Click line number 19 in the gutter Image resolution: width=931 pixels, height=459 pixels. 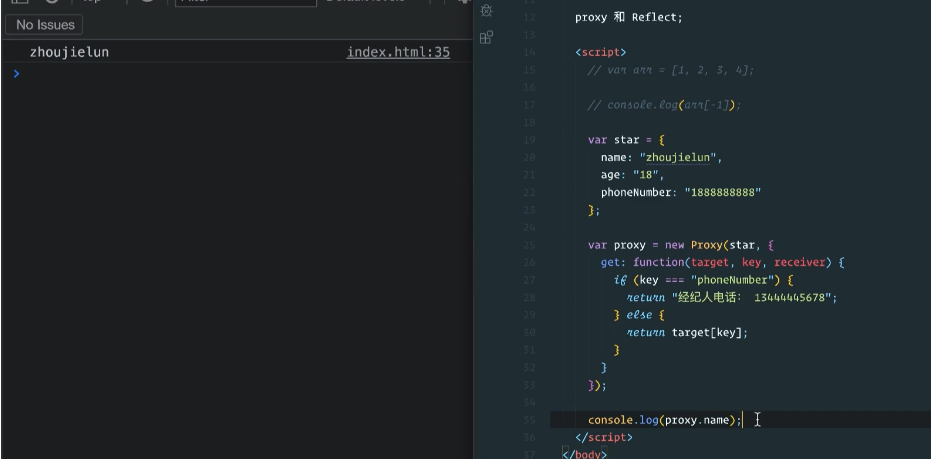click(x=529, y=140)
